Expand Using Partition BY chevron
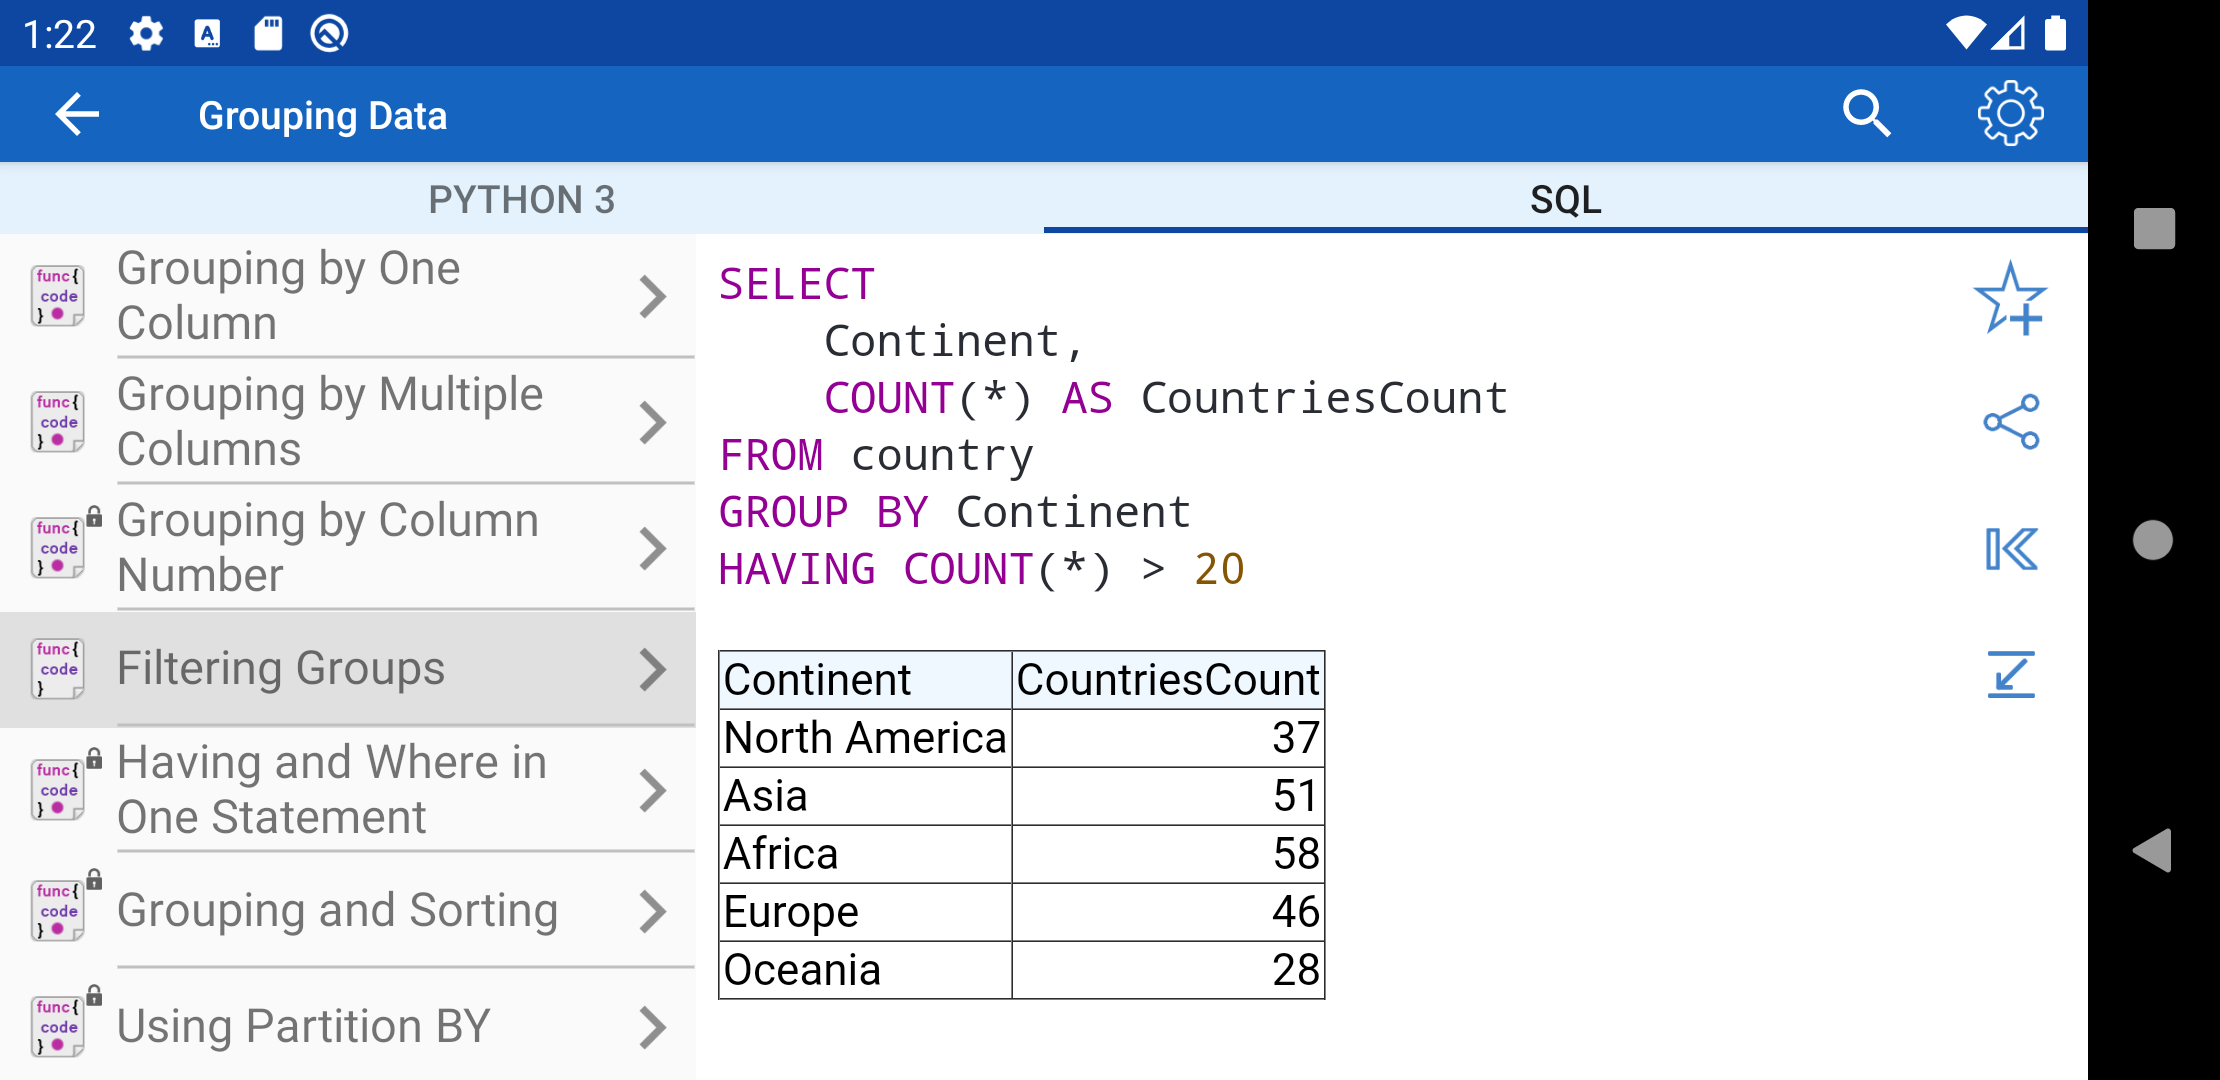 pyautogui.click(x=653, y=1028)
